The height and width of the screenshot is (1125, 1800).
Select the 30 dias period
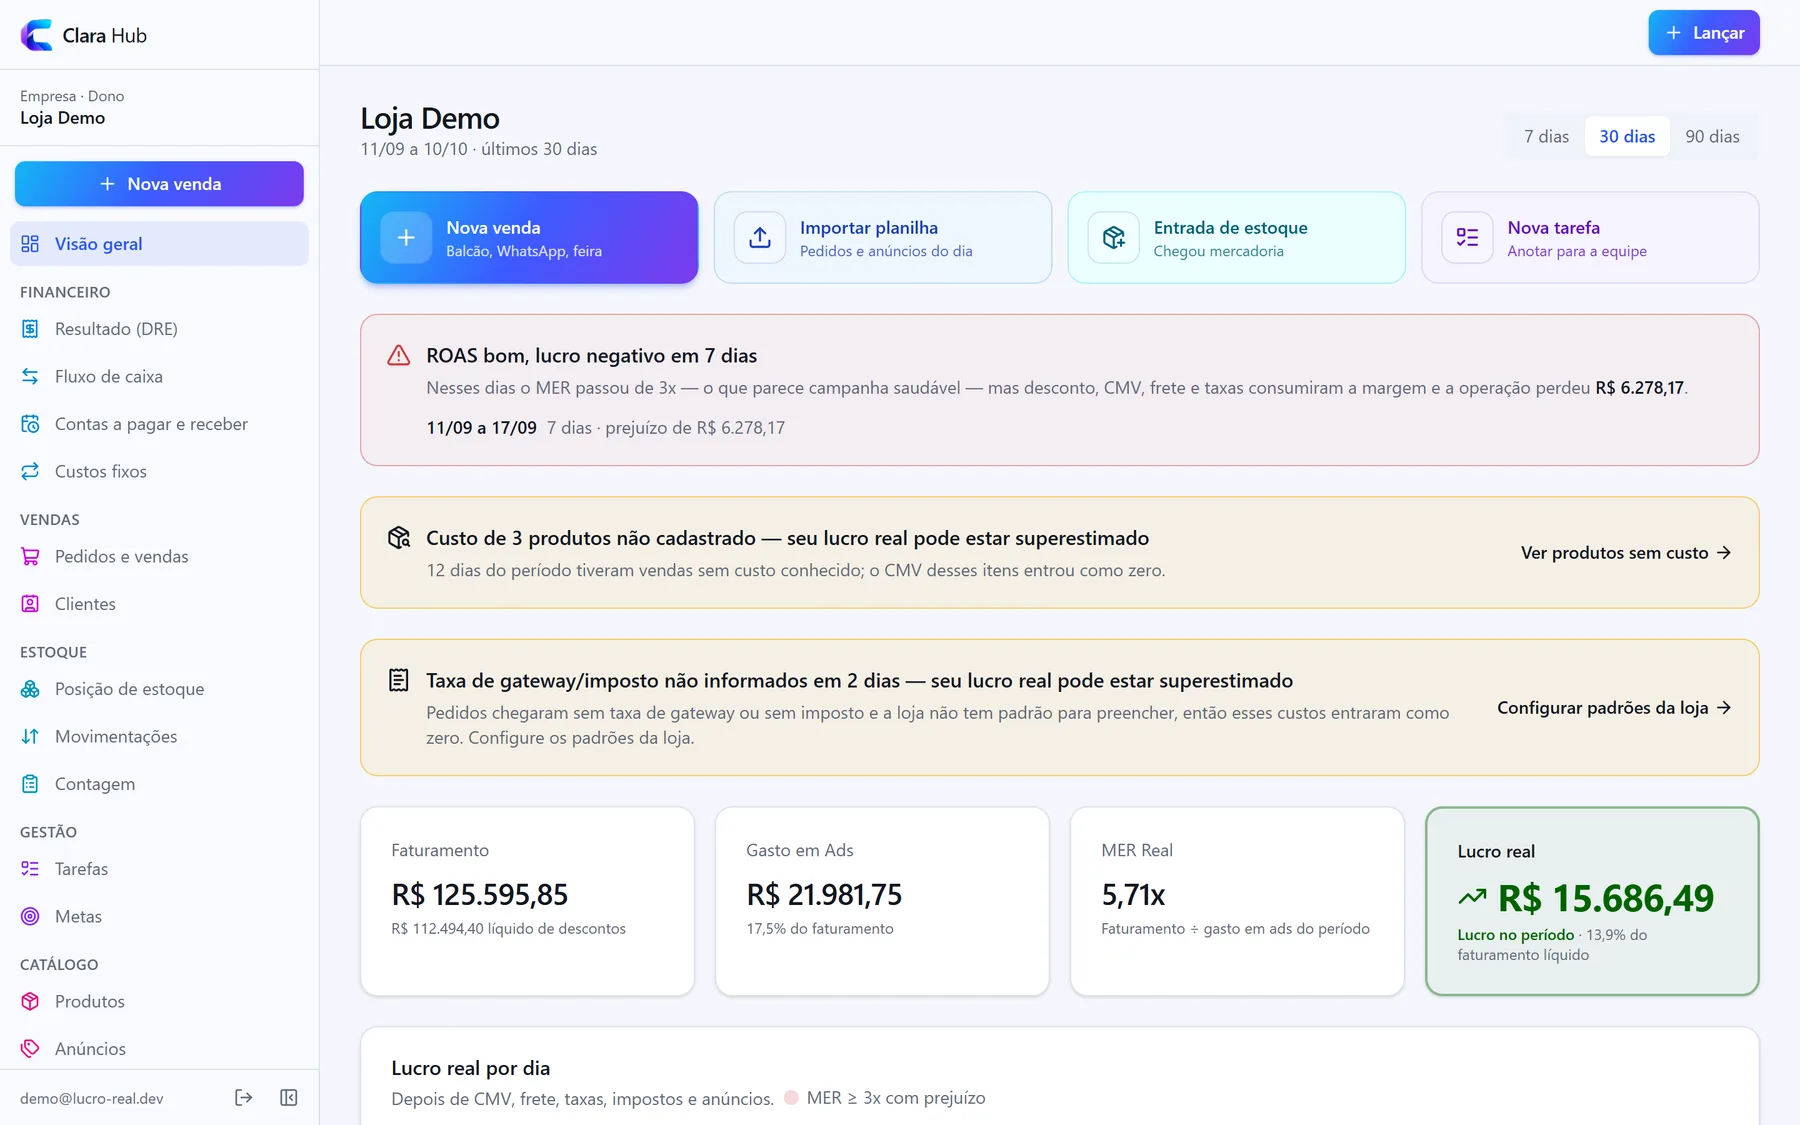[x=1627, y=137]
